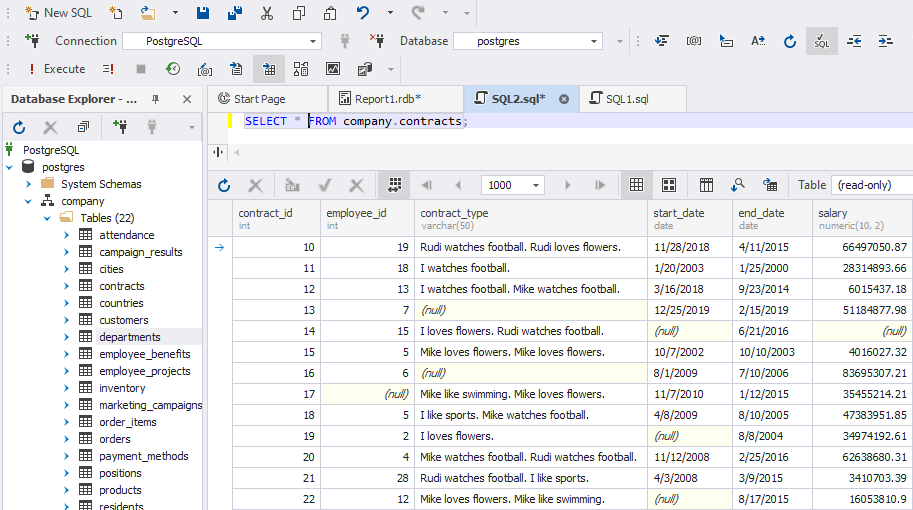Select the PostgreSQL connection node
Image resolution: width=913 pixels, height=510 pixels.
(51, 150)
